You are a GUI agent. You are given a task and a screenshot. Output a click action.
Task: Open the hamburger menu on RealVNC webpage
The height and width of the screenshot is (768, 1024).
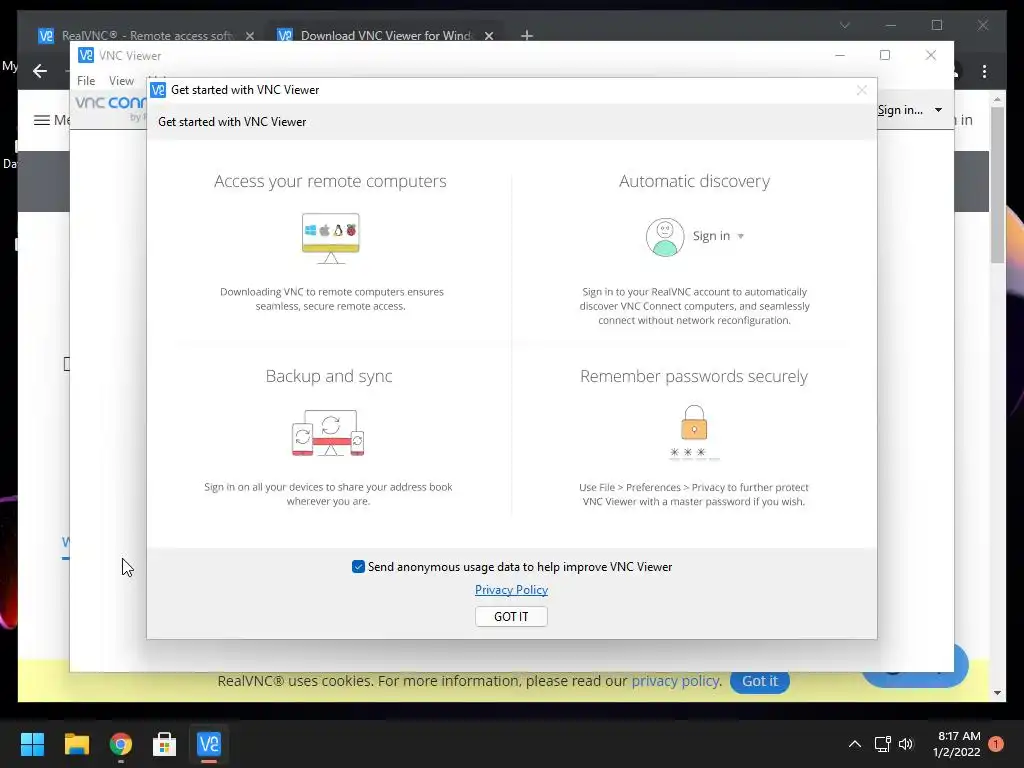(42, 120)
